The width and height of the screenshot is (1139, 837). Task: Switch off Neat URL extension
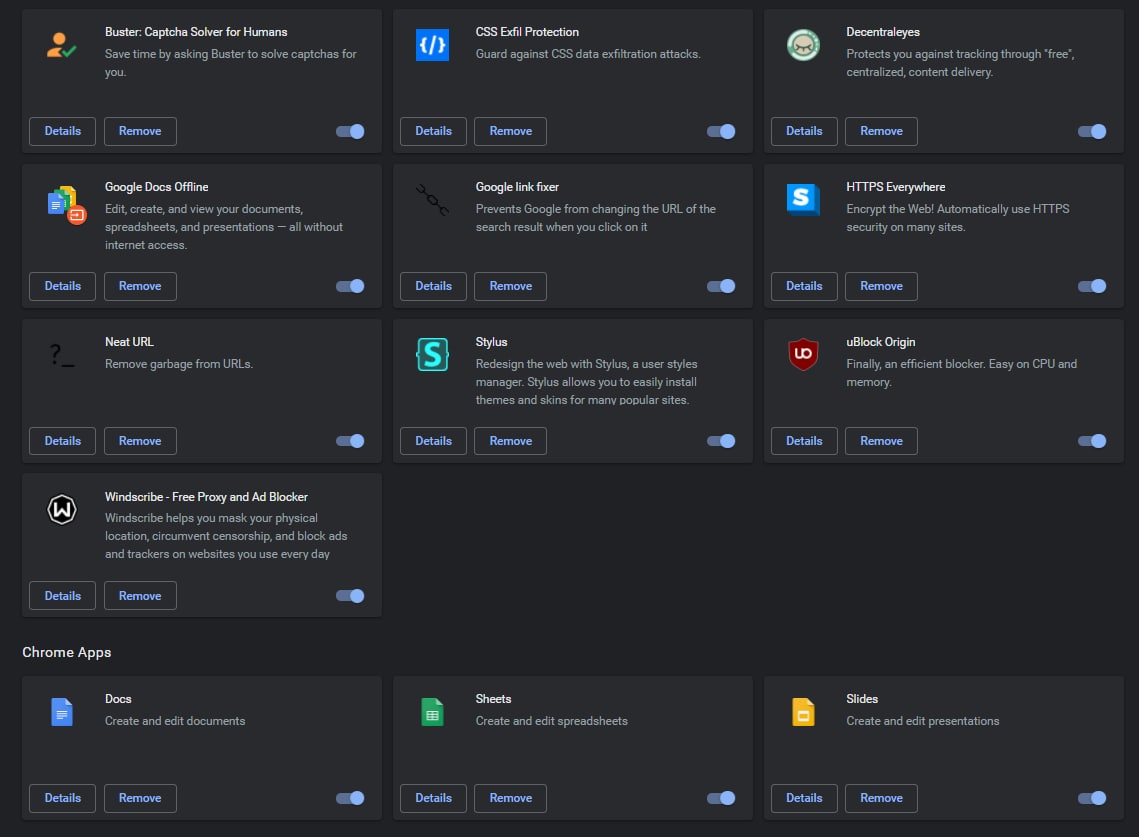(350, 441)
